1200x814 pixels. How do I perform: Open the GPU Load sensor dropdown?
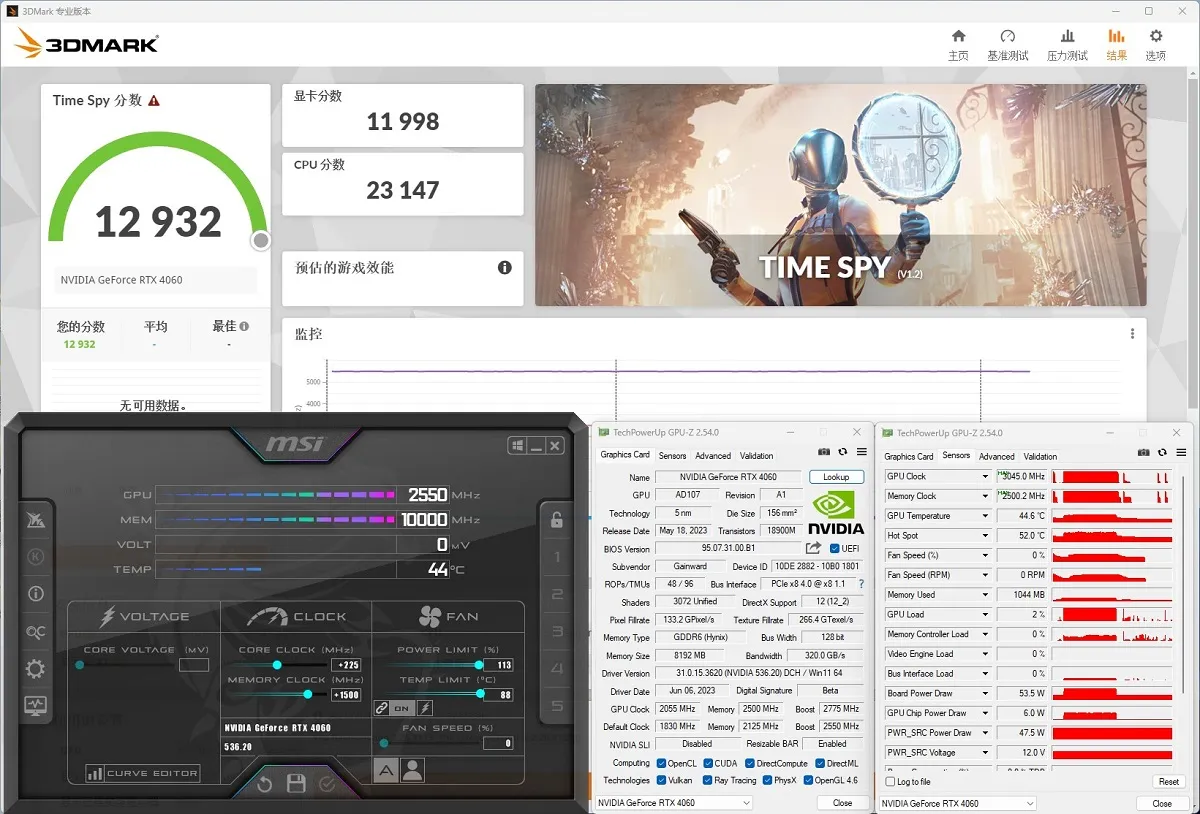point(985,615)
